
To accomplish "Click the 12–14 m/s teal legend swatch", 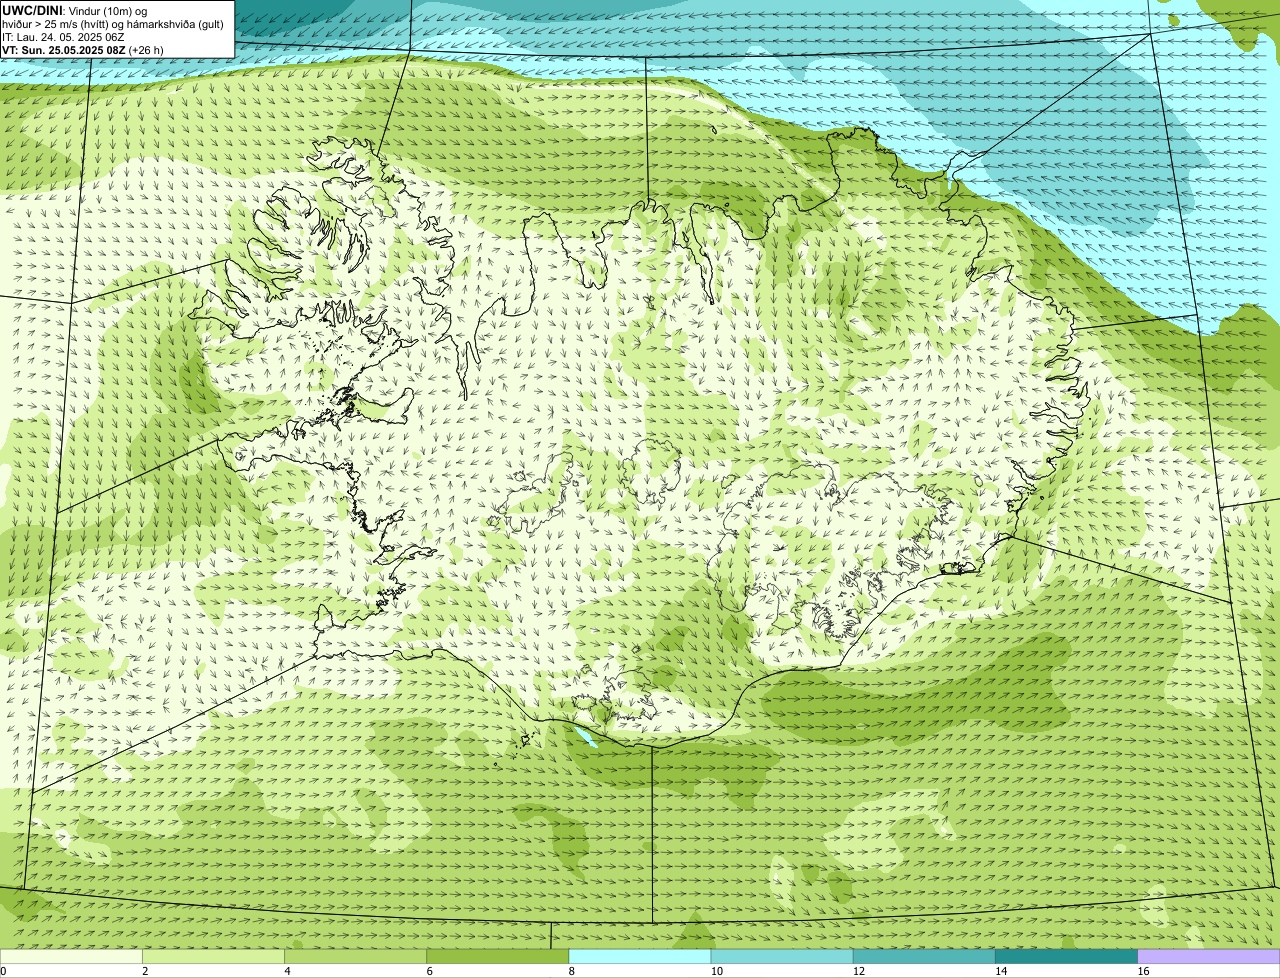I will [924, 957].
